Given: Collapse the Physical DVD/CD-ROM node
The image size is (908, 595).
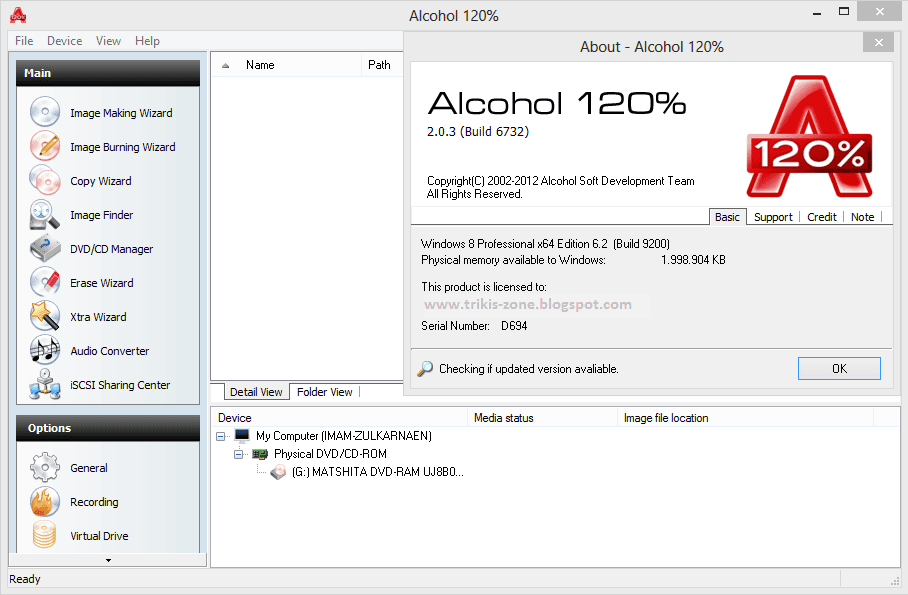Looking at the screenshot, I should [x=239, y=454].
